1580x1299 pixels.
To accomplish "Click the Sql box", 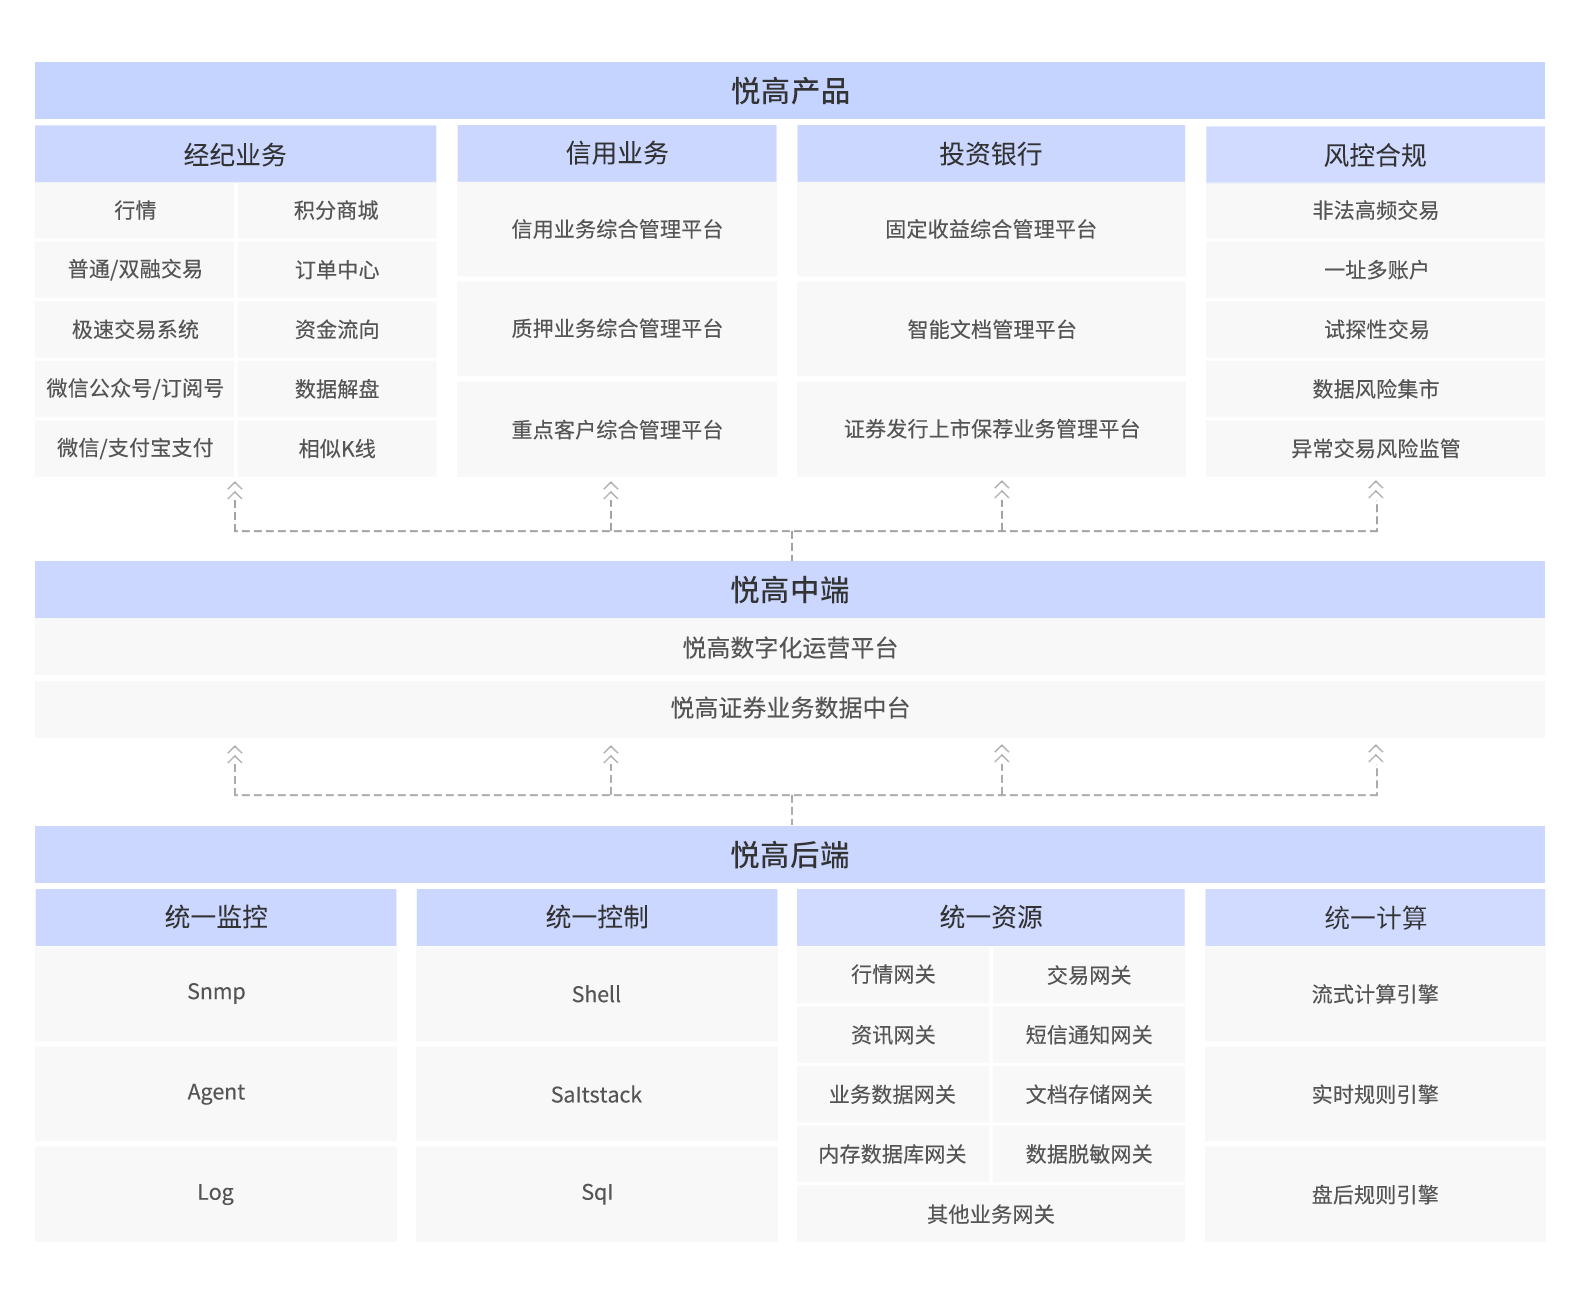I will pos(597,1193).
